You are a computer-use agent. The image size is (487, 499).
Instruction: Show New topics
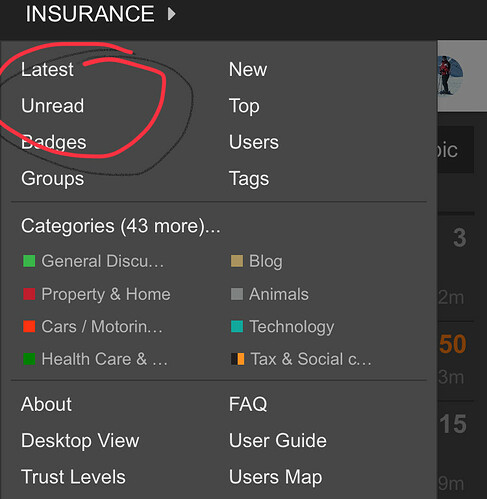click(x=248, y=69)
